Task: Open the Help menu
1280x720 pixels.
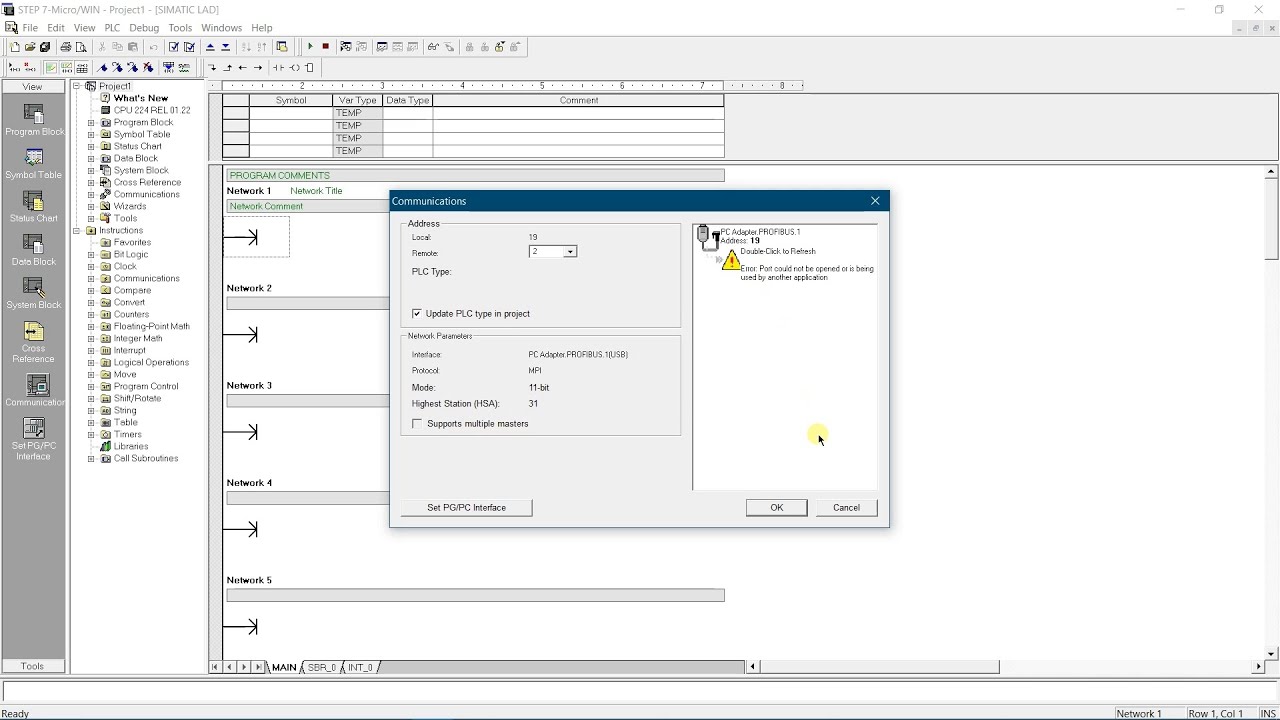Action: (262, 28)
